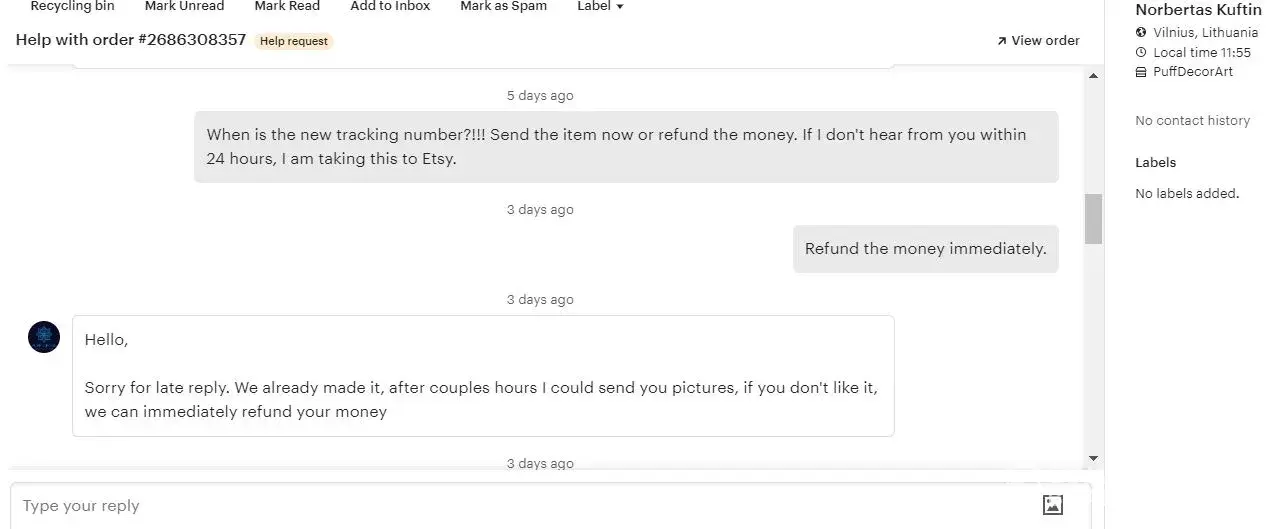This screenshot has height=529, width=1267.
Task: Move conversation to Recycling bin
Action: [72, 6]
